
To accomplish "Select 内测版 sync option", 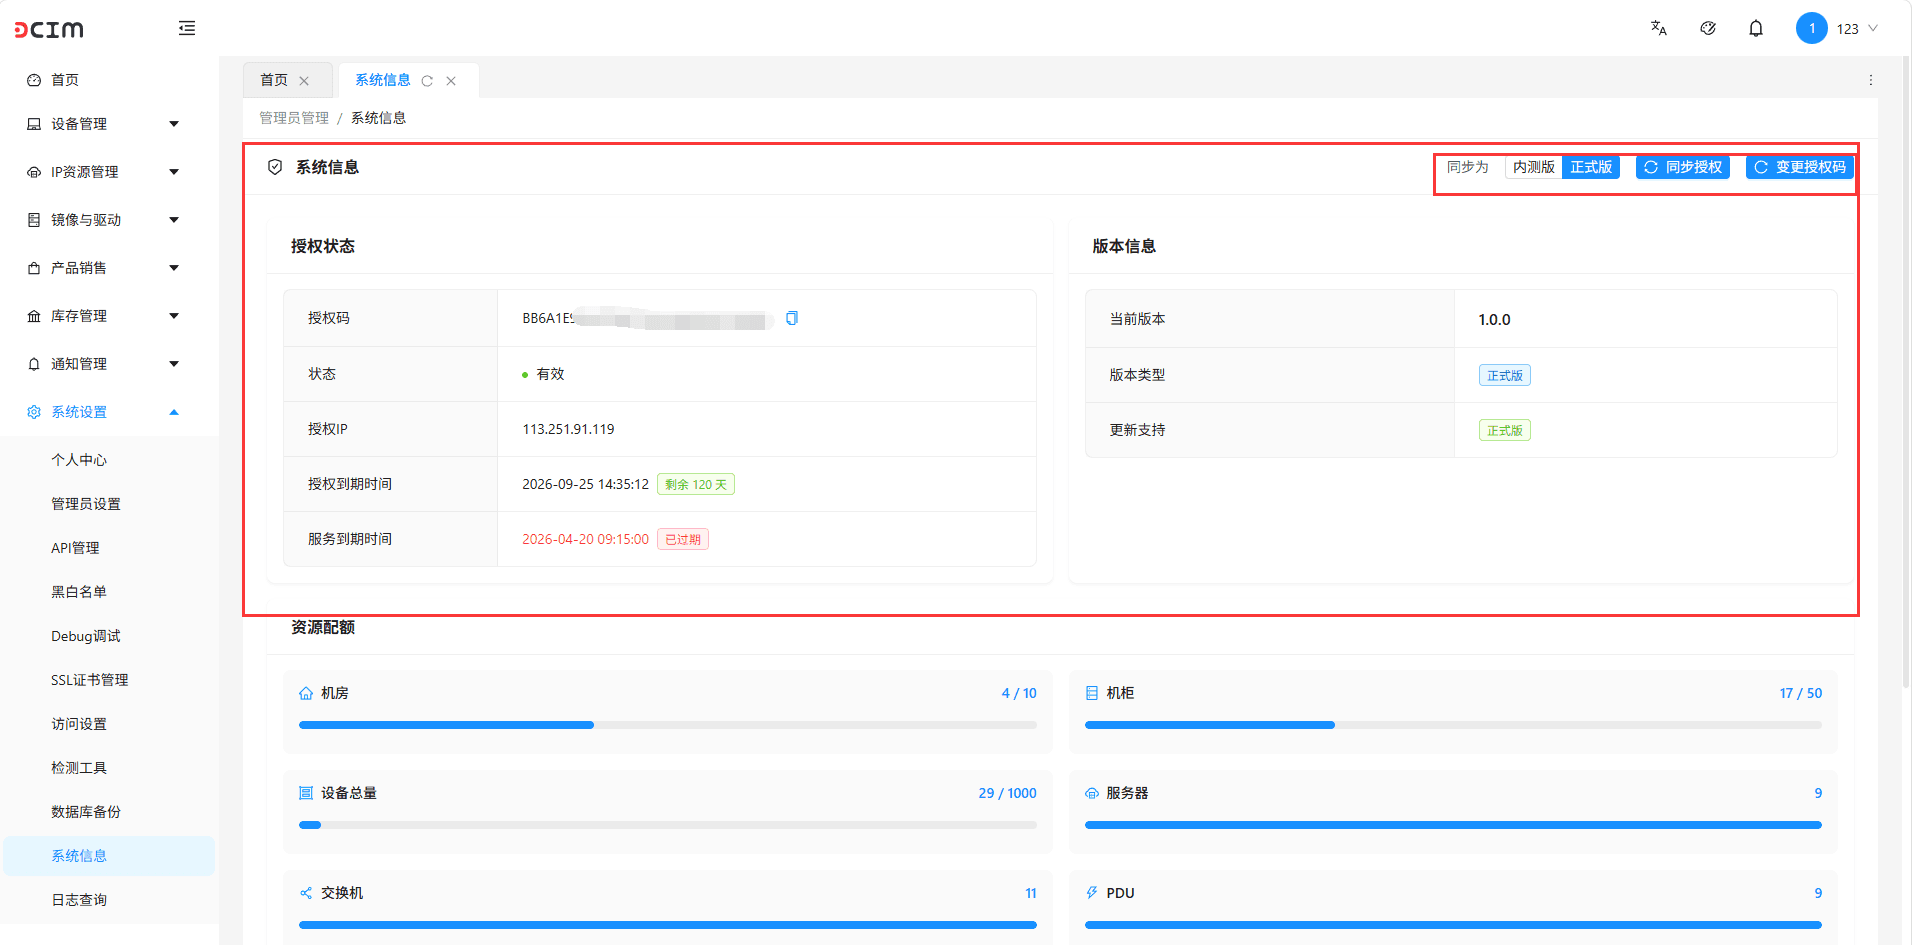I will 1533,167.
